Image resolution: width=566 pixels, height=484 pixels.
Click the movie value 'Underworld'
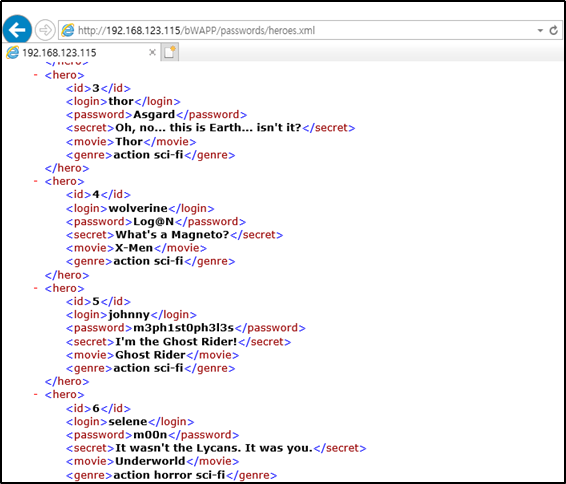click(150, 461)
